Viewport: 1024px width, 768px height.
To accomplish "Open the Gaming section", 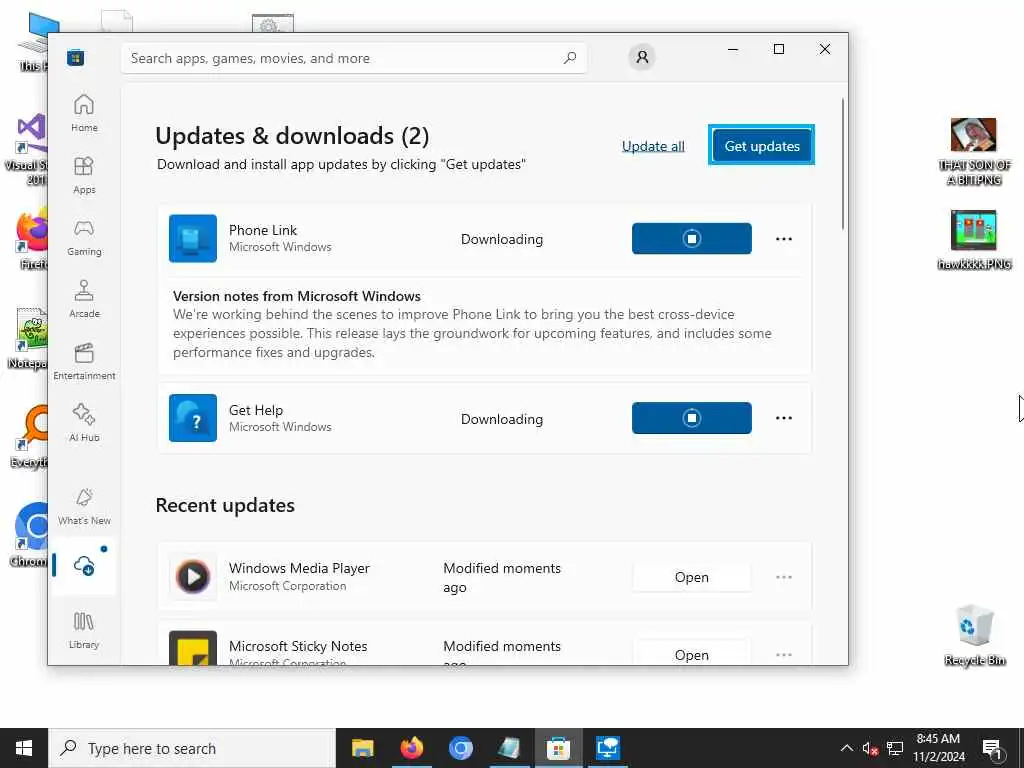I will coord(84,237).
